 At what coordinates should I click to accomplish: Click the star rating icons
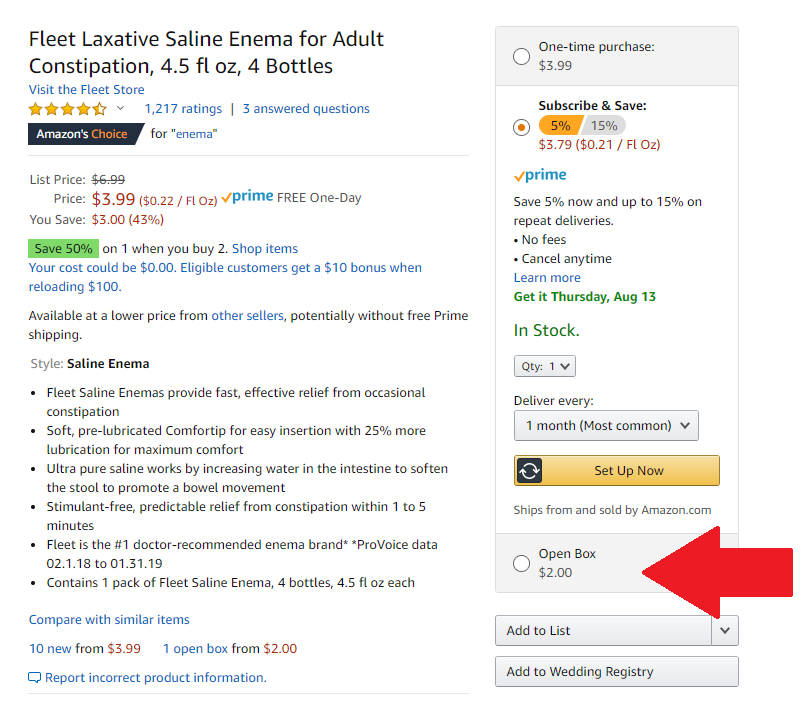coord(67,109)
